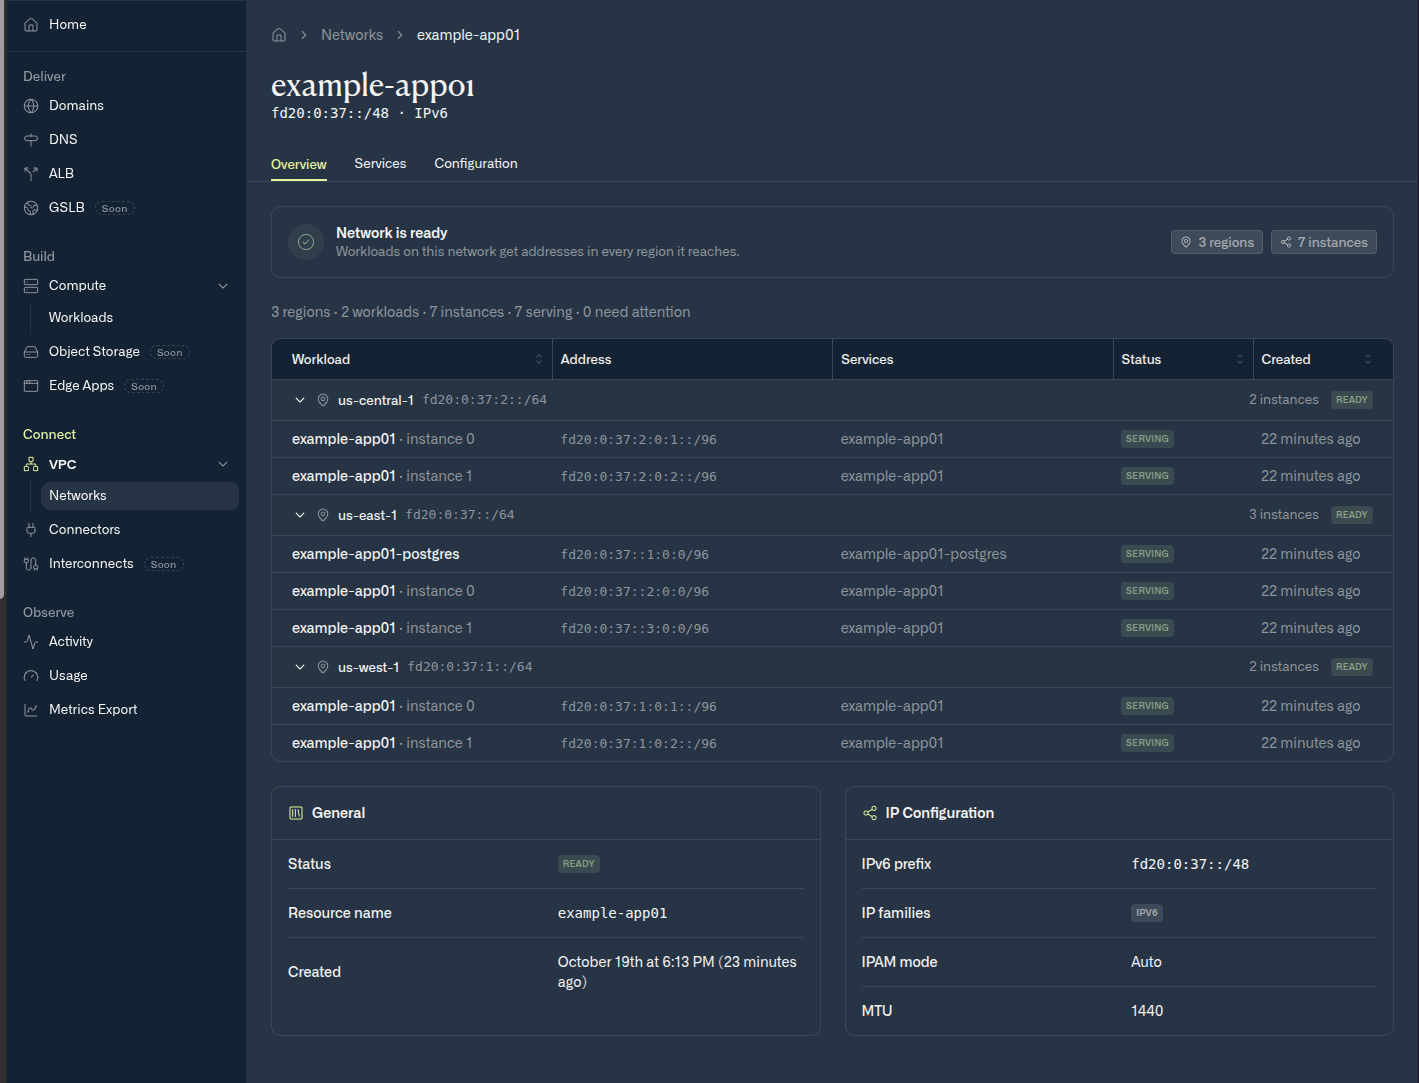Click the Object Storage icon

(31, 352)
